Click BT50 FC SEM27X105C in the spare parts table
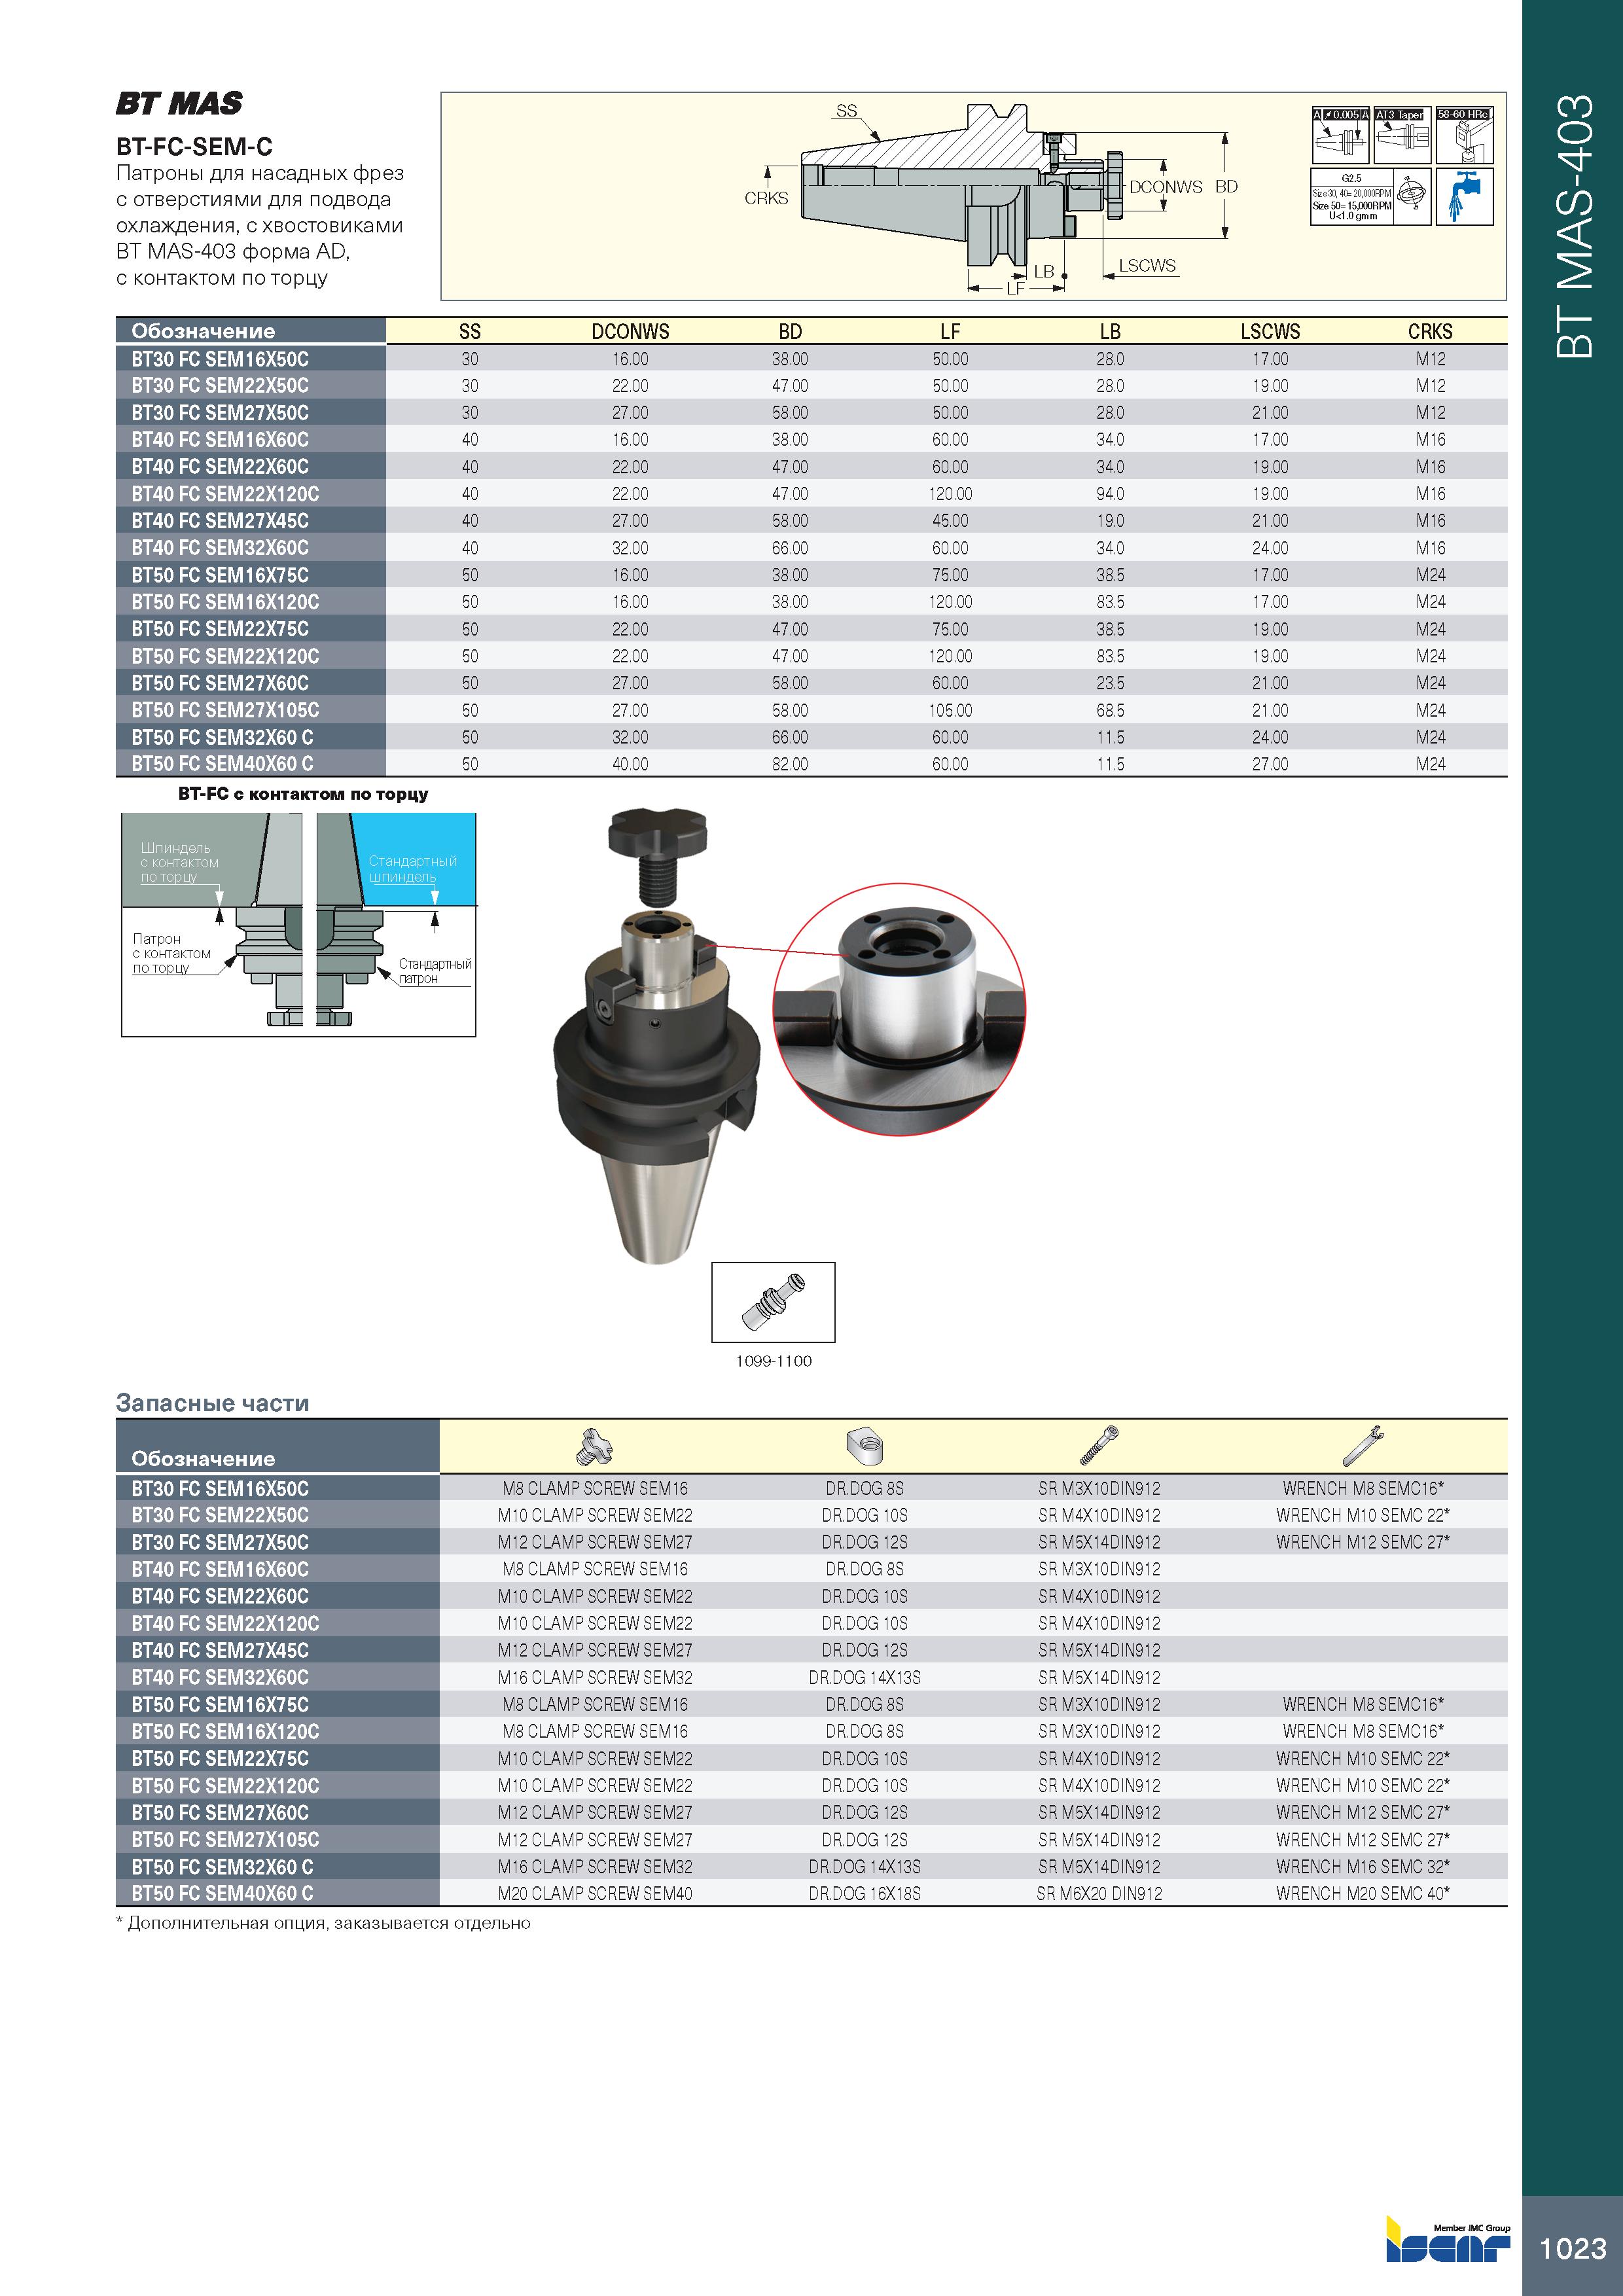The width and height of the screenshot is (1623, 2296). point(225,1839)
